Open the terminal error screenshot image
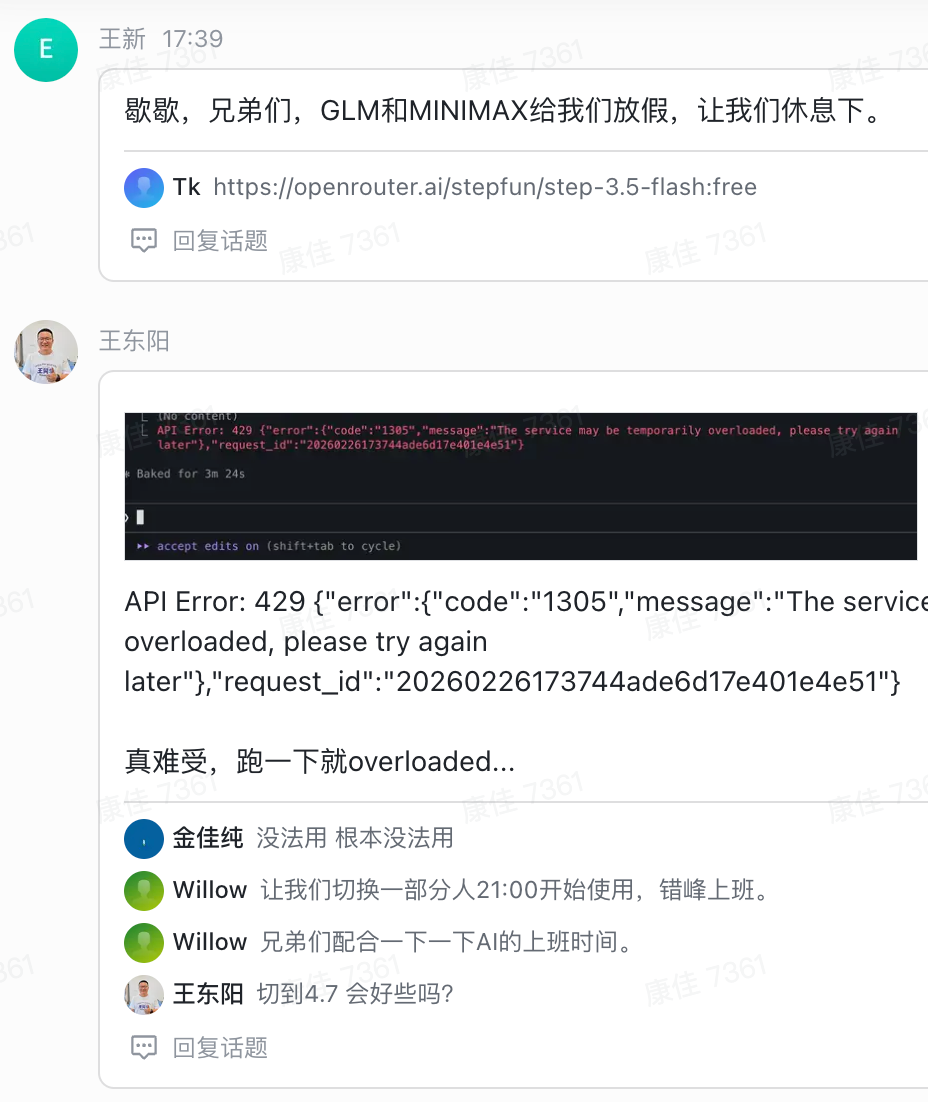 click(521, 486)
